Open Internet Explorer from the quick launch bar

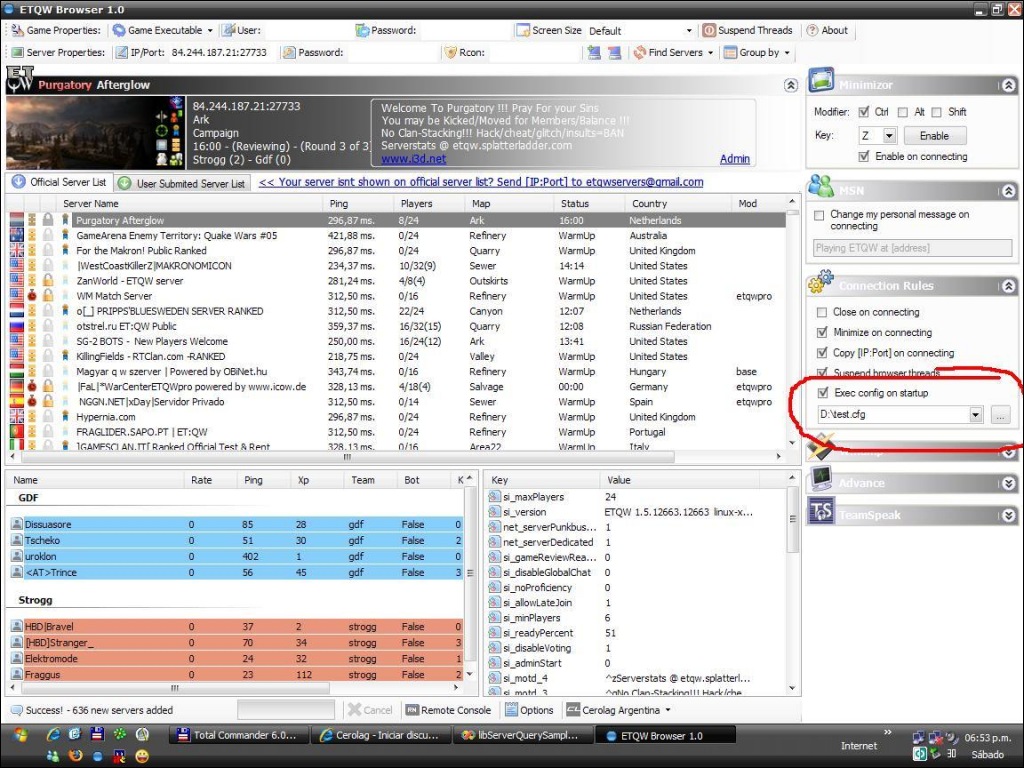click(x=53, y=735)
